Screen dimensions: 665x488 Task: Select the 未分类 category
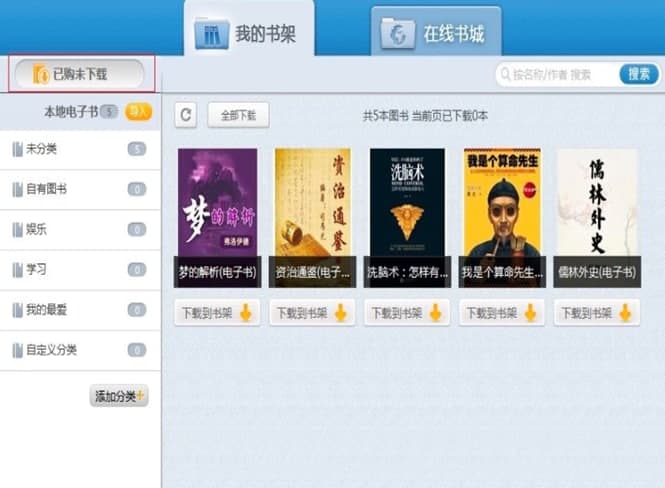coord(80,149)
